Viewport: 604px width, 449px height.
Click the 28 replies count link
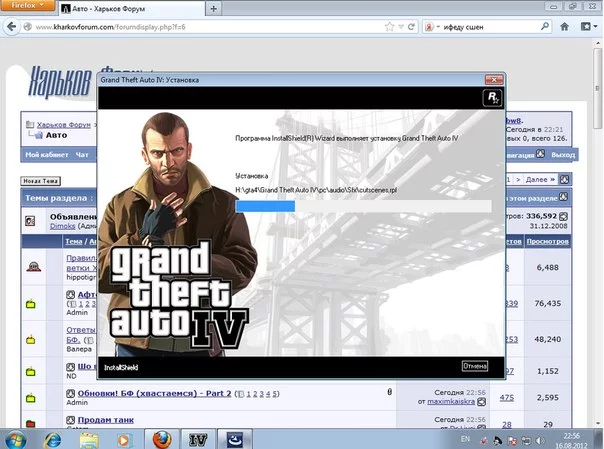pyautogui.click(x=507, y=424)
